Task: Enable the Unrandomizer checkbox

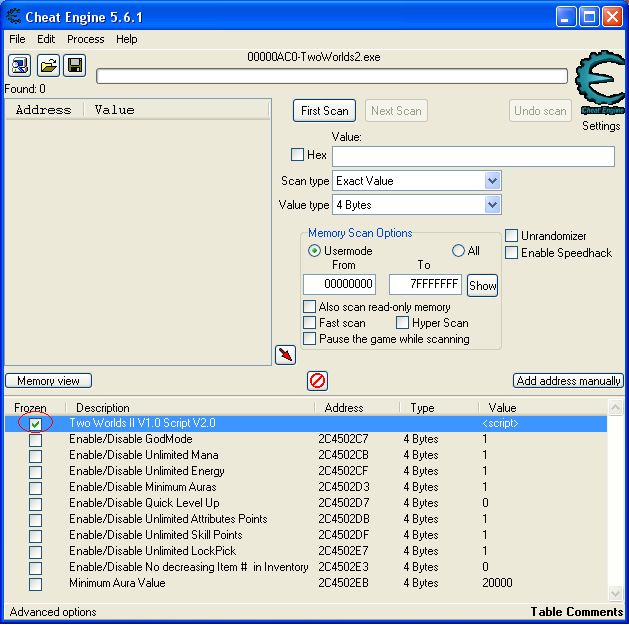Action: tap(511, 235)
